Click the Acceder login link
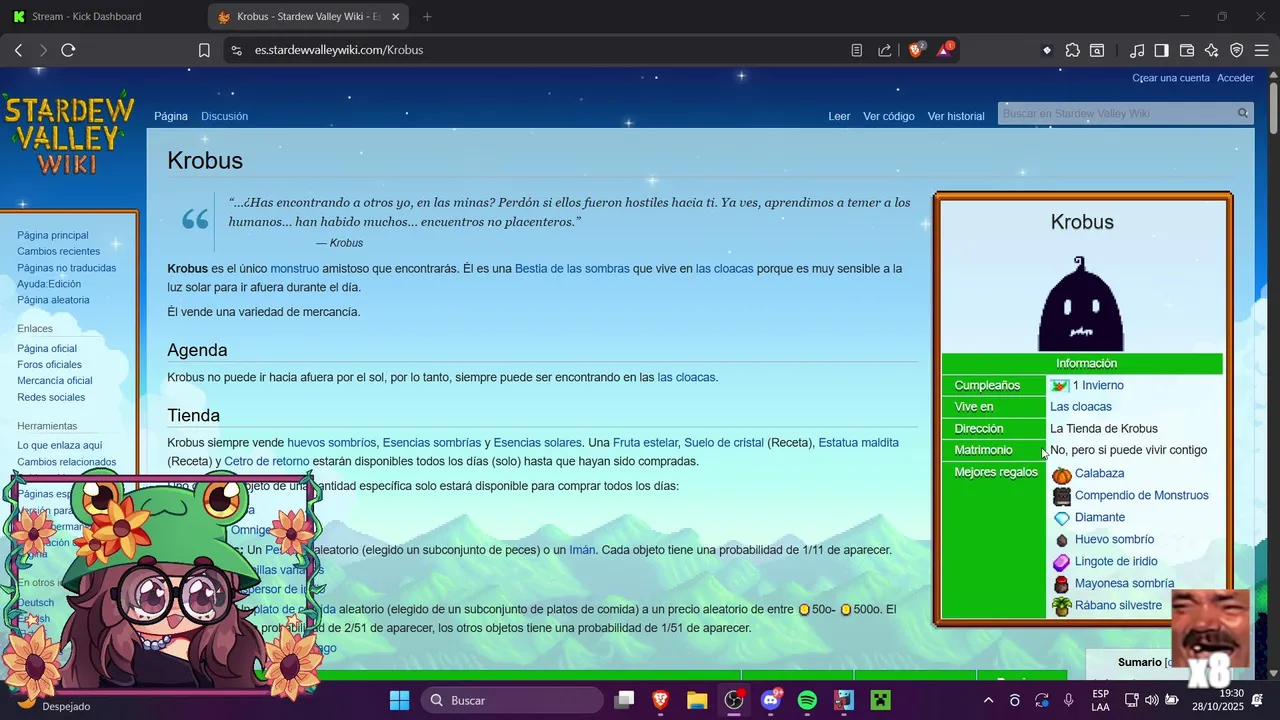 tap(1235, 78)
